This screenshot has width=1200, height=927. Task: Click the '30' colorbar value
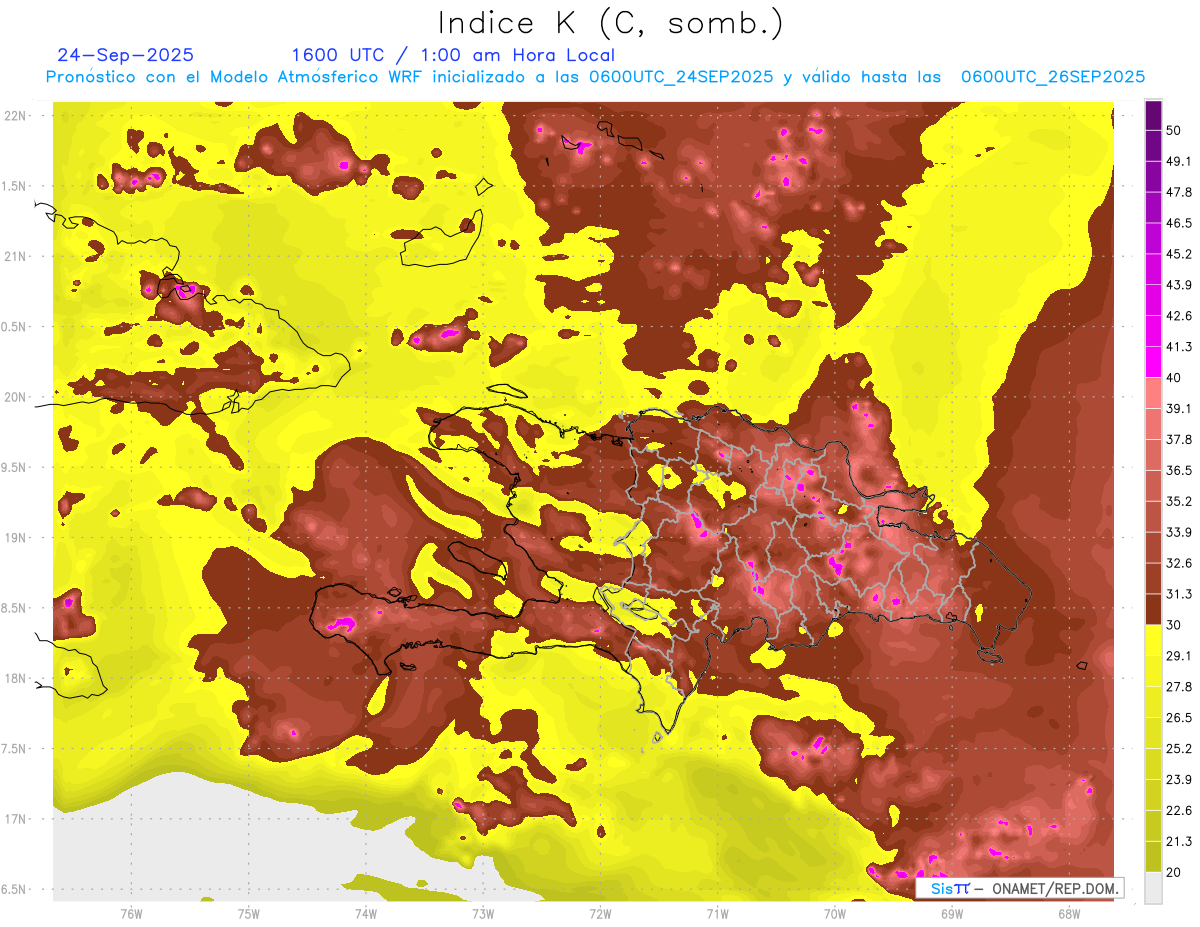point(1174,625)
